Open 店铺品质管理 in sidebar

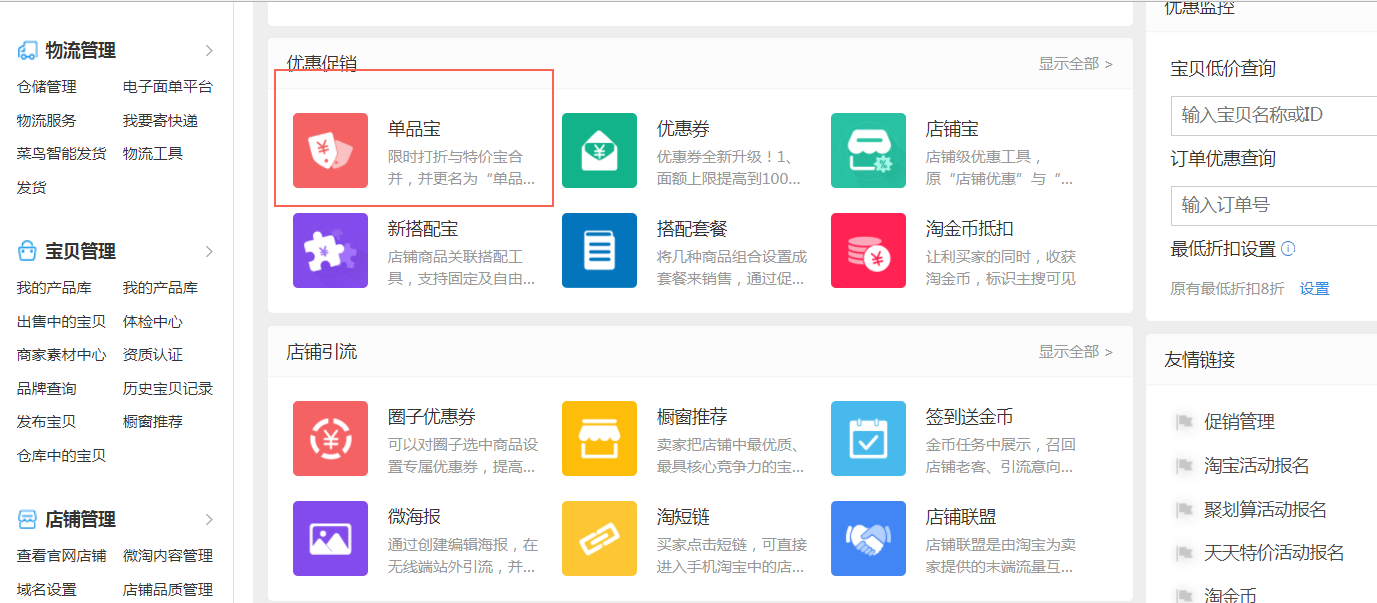pos(168,590)
